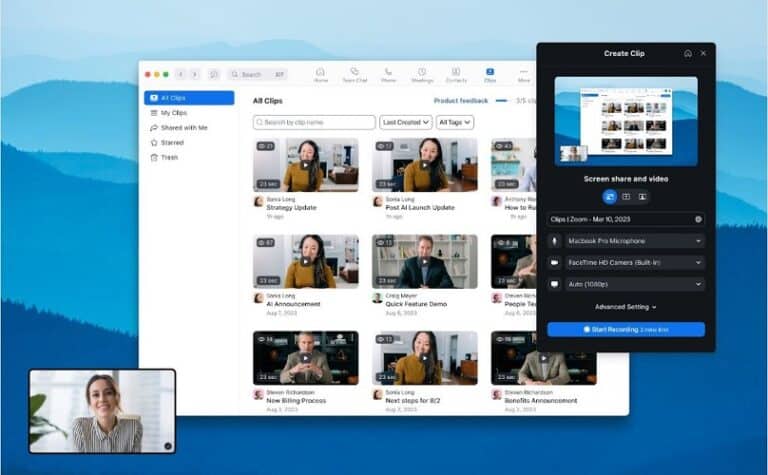Open the FaceTime HD Camera dropdown
This screenshot has height=475, width=768.
click(635, 262)
